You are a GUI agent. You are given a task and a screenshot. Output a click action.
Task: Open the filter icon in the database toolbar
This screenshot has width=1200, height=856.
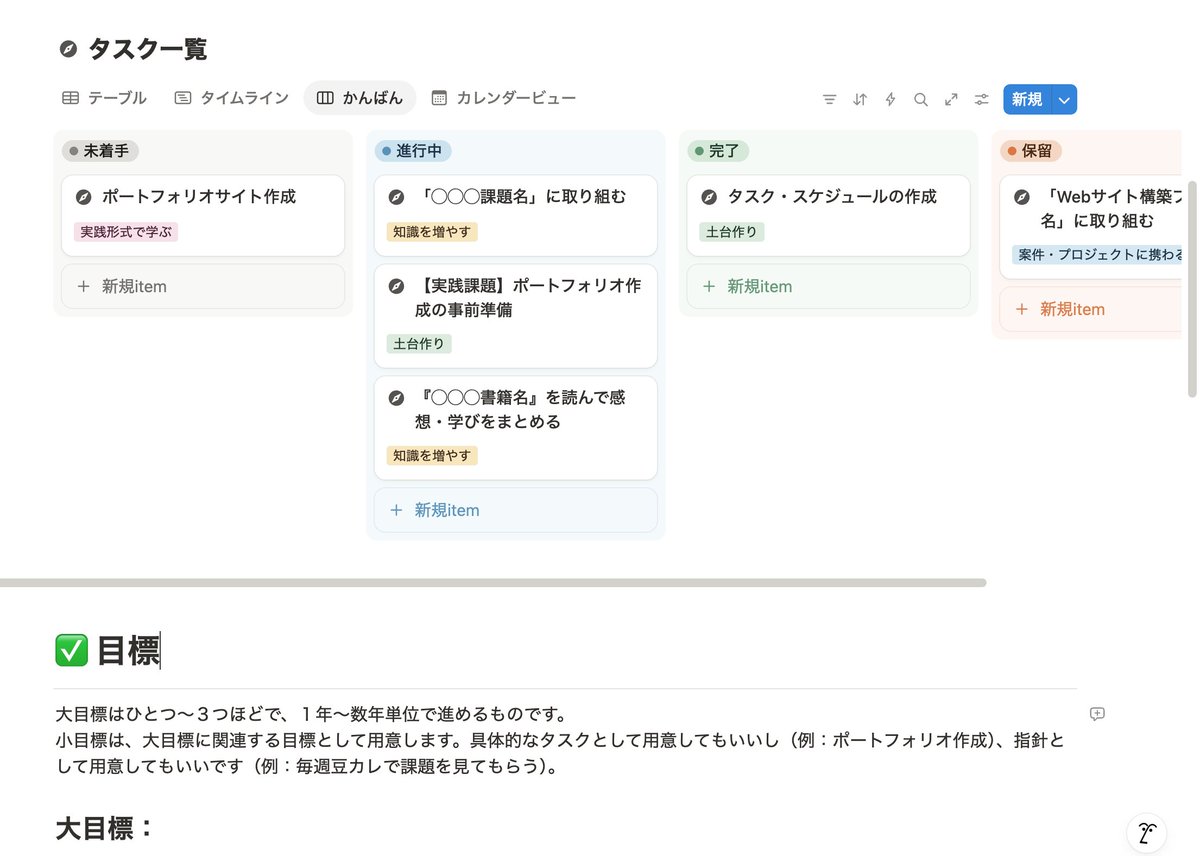[x=830, y=99]
